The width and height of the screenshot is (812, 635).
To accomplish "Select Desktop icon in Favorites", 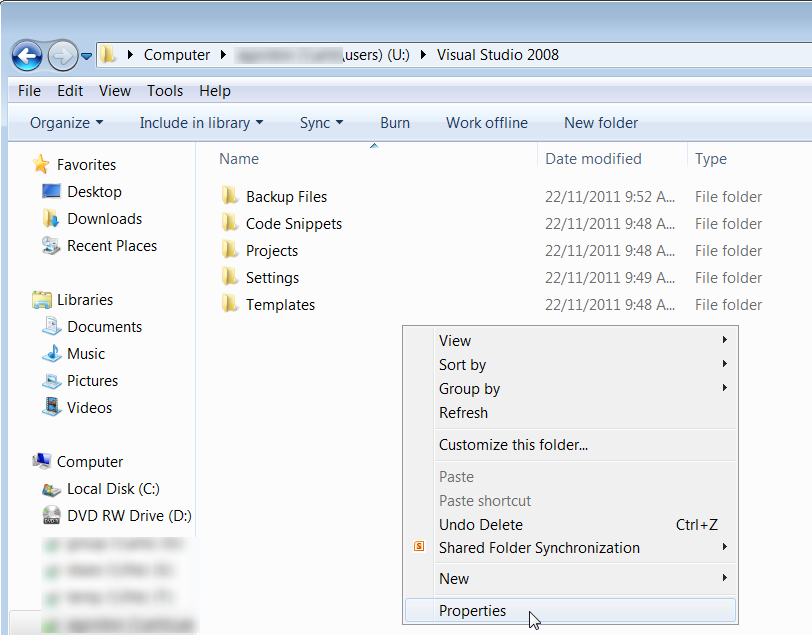I will coord(51,191).
